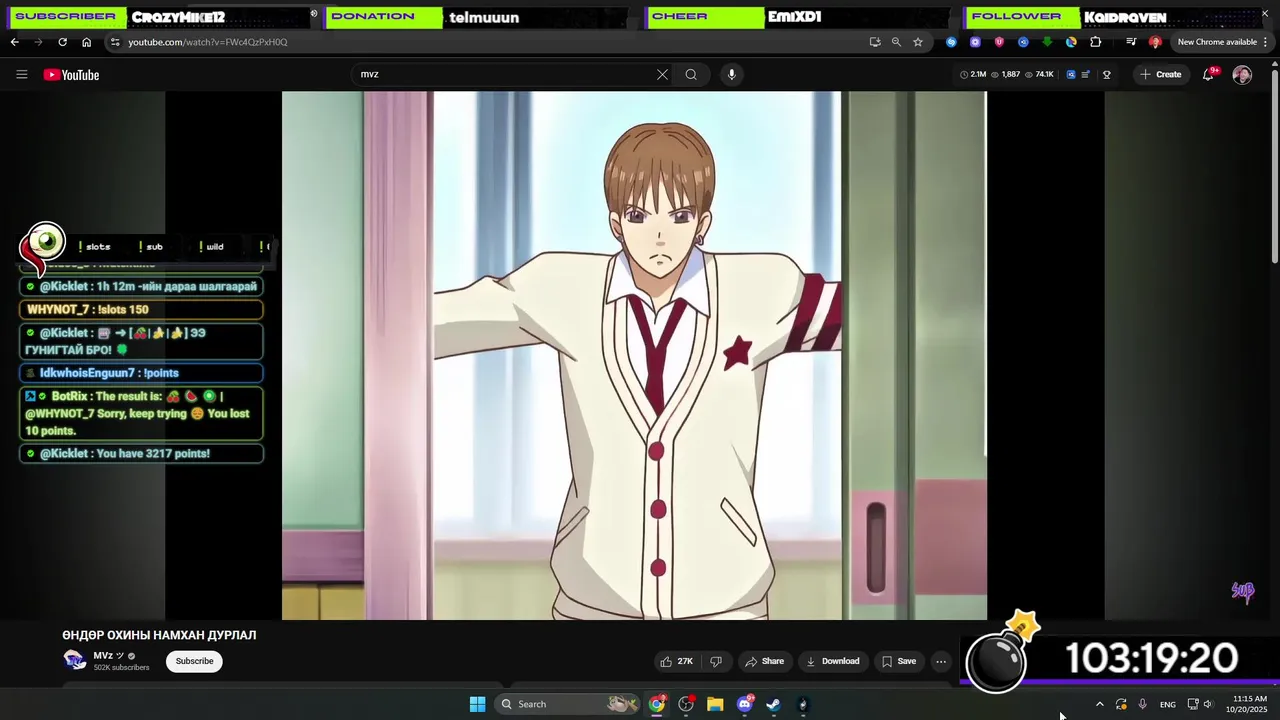Open the YouTube notifications bell
Viewport: 1280px width, 720px height.
[1208, 75]
